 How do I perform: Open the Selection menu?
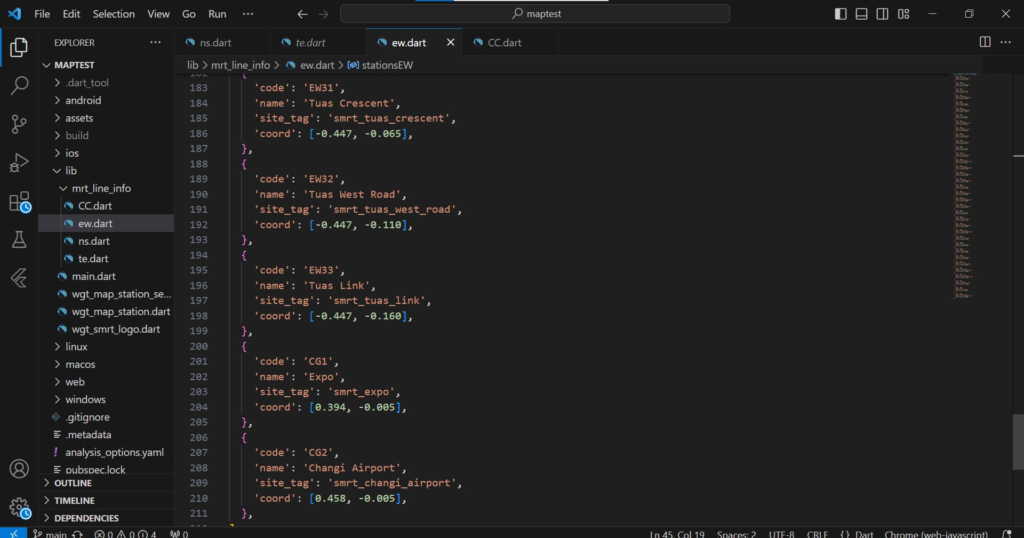113,14
